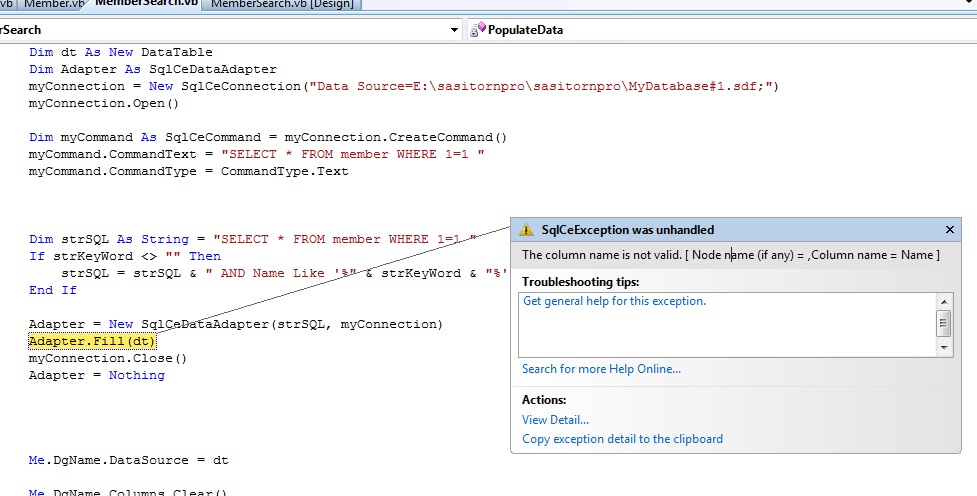This screenshot has width=977, height=496.
Task: Click the troubleshooting tips scrollbar thumb
Action: 943,323
